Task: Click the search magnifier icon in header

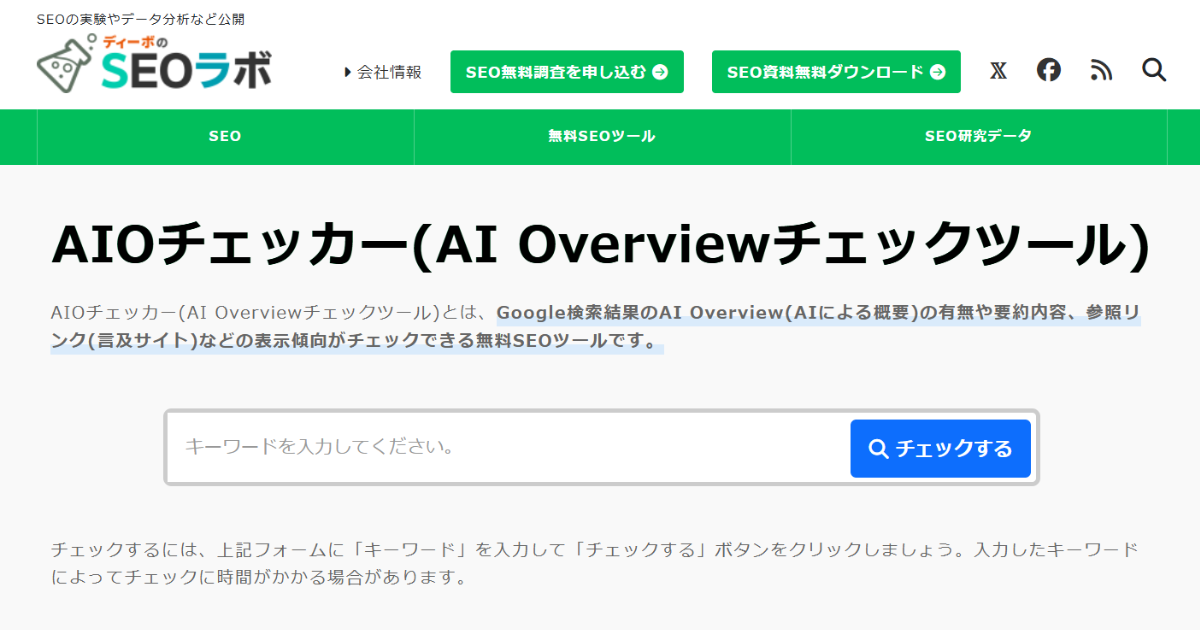Action: (x=1154, y=70)
